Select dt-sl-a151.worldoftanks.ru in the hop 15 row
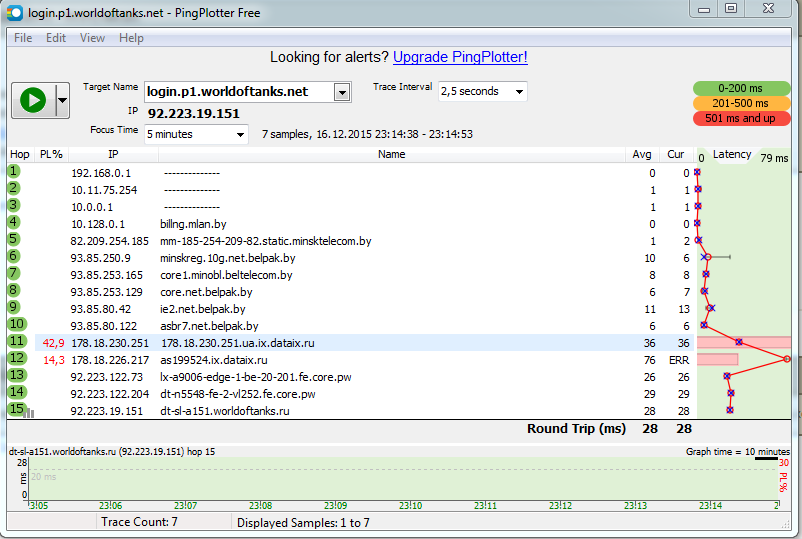The image size is (802, 539). (225, 411)
